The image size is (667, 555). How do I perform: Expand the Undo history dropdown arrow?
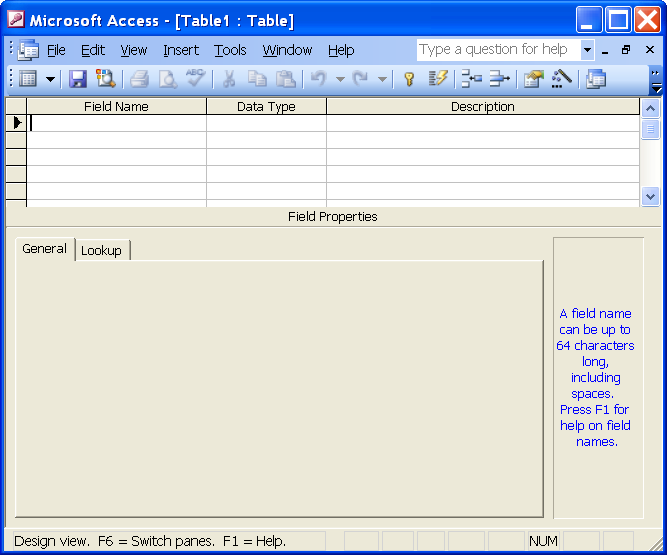340,79
